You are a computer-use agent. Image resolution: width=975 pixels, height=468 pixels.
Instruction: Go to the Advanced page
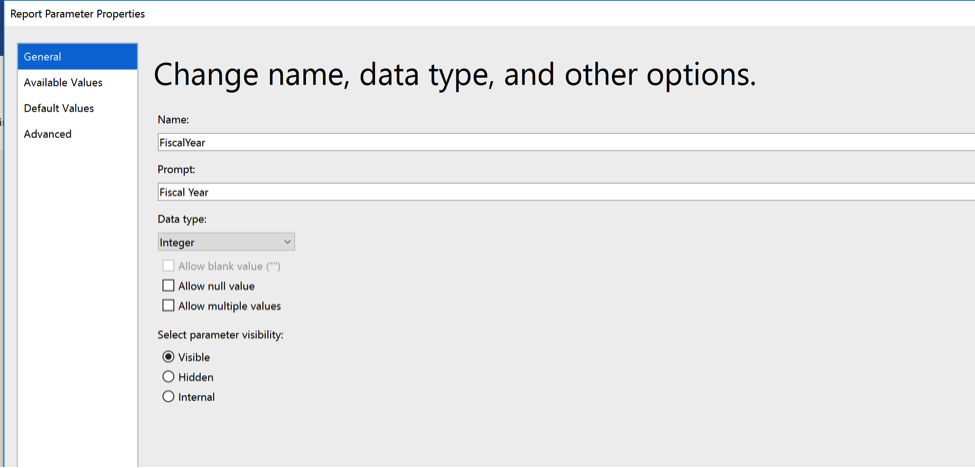click(78, 134)
